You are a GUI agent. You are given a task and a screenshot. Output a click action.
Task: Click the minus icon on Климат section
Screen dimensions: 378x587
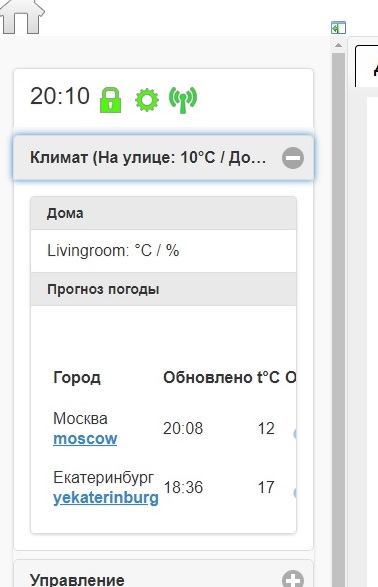click(x=293, y=158)
